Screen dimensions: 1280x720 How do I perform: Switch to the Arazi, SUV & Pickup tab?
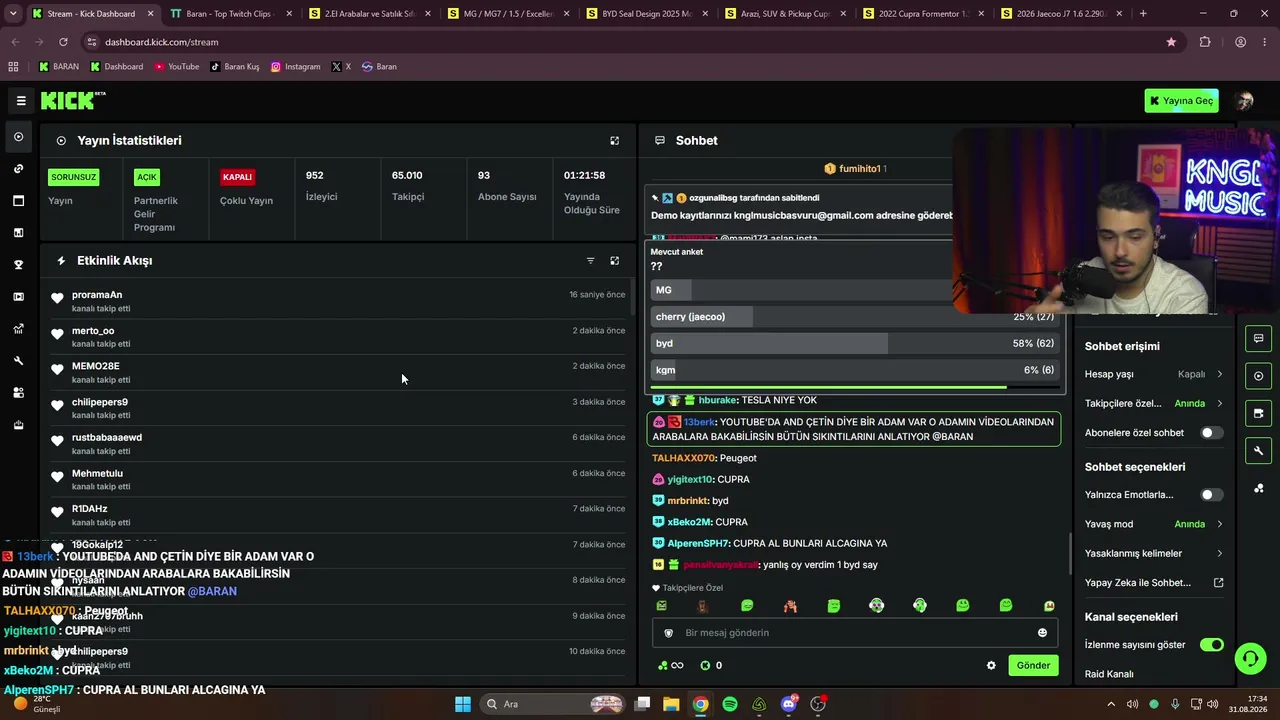tap(786, 14)
